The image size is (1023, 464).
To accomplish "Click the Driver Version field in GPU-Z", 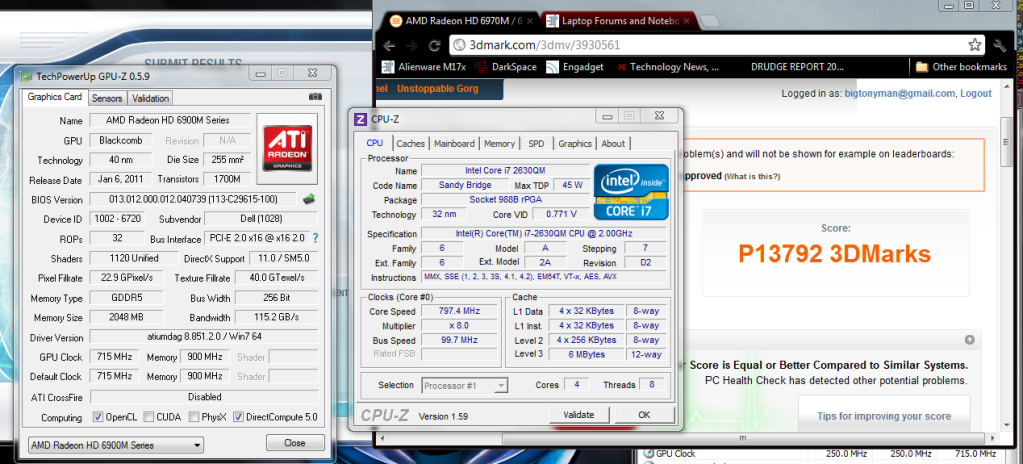I will tap(204, 337).
